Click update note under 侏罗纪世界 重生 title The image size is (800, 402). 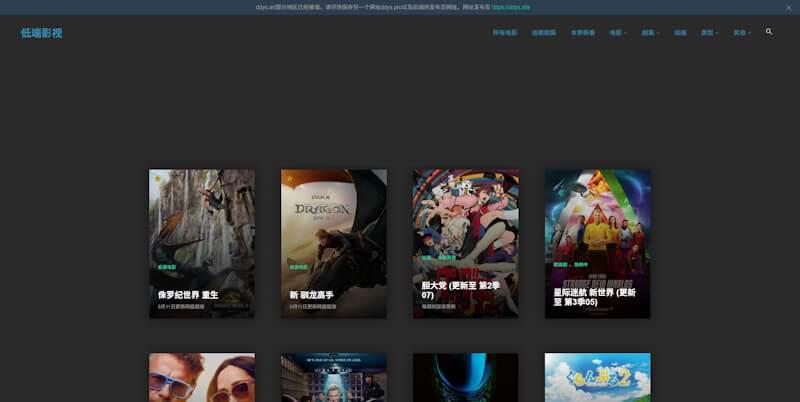tap(181, 307)
